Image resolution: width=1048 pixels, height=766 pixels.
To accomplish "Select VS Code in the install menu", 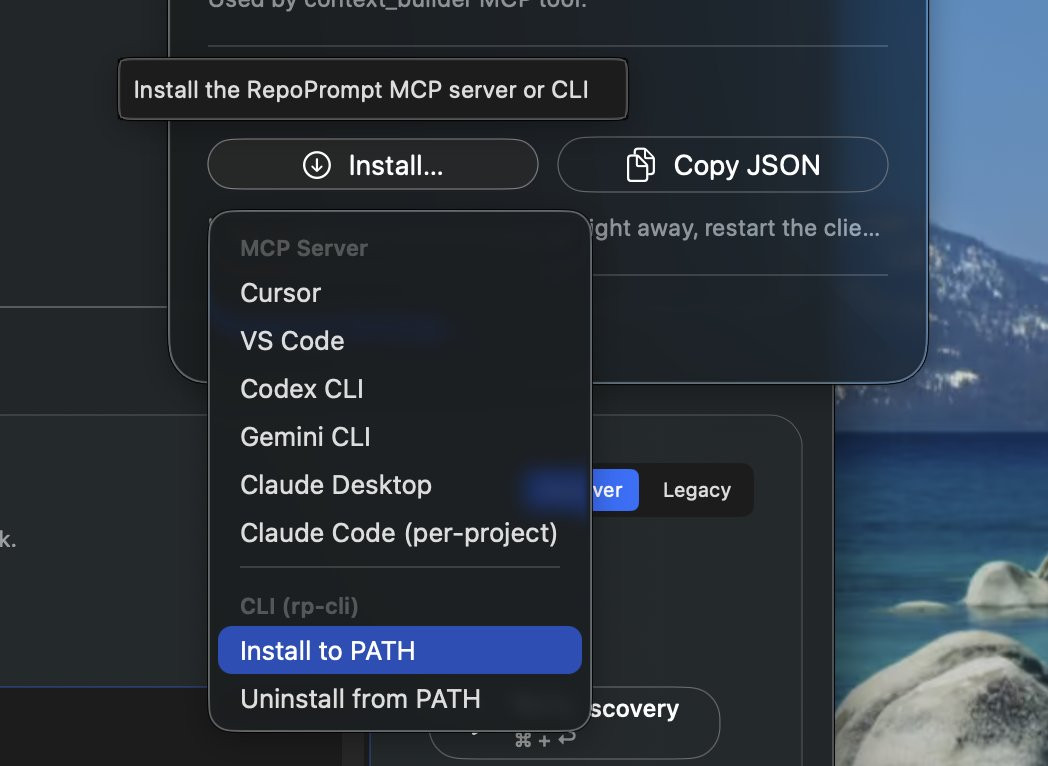I will [x=400, y=341].
